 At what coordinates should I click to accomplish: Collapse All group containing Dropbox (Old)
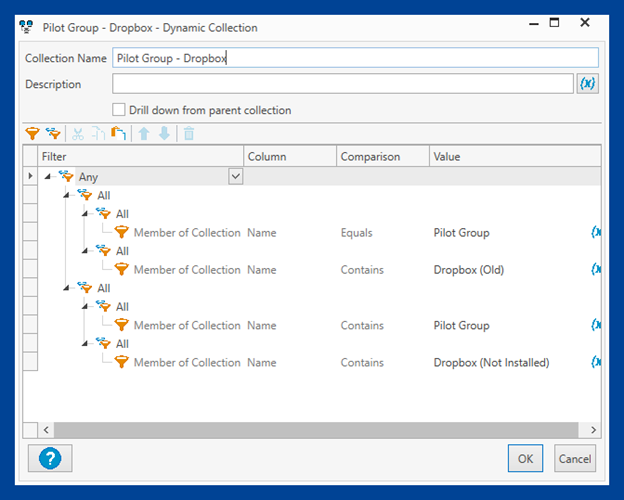click(x=85, y=251)
